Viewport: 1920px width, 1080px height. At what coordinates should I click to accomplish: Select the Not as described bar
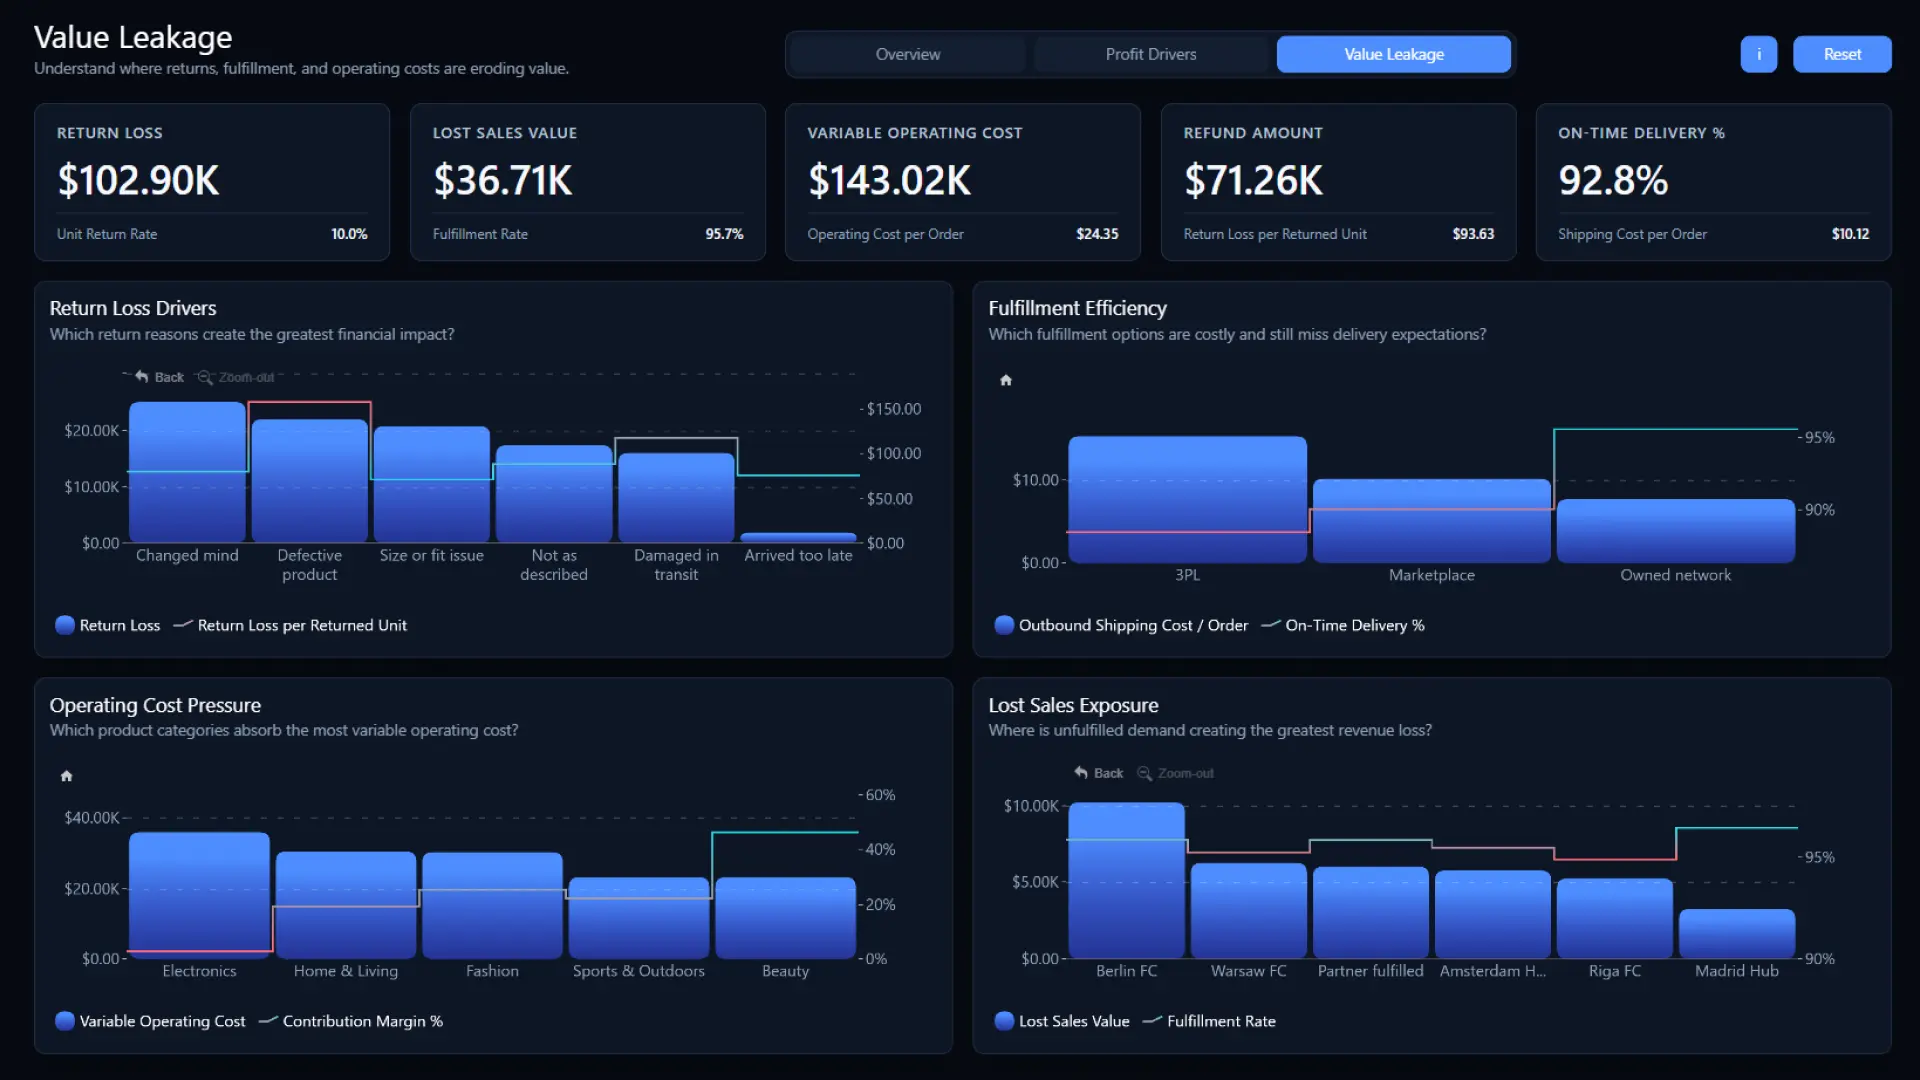tap(554, 494)
